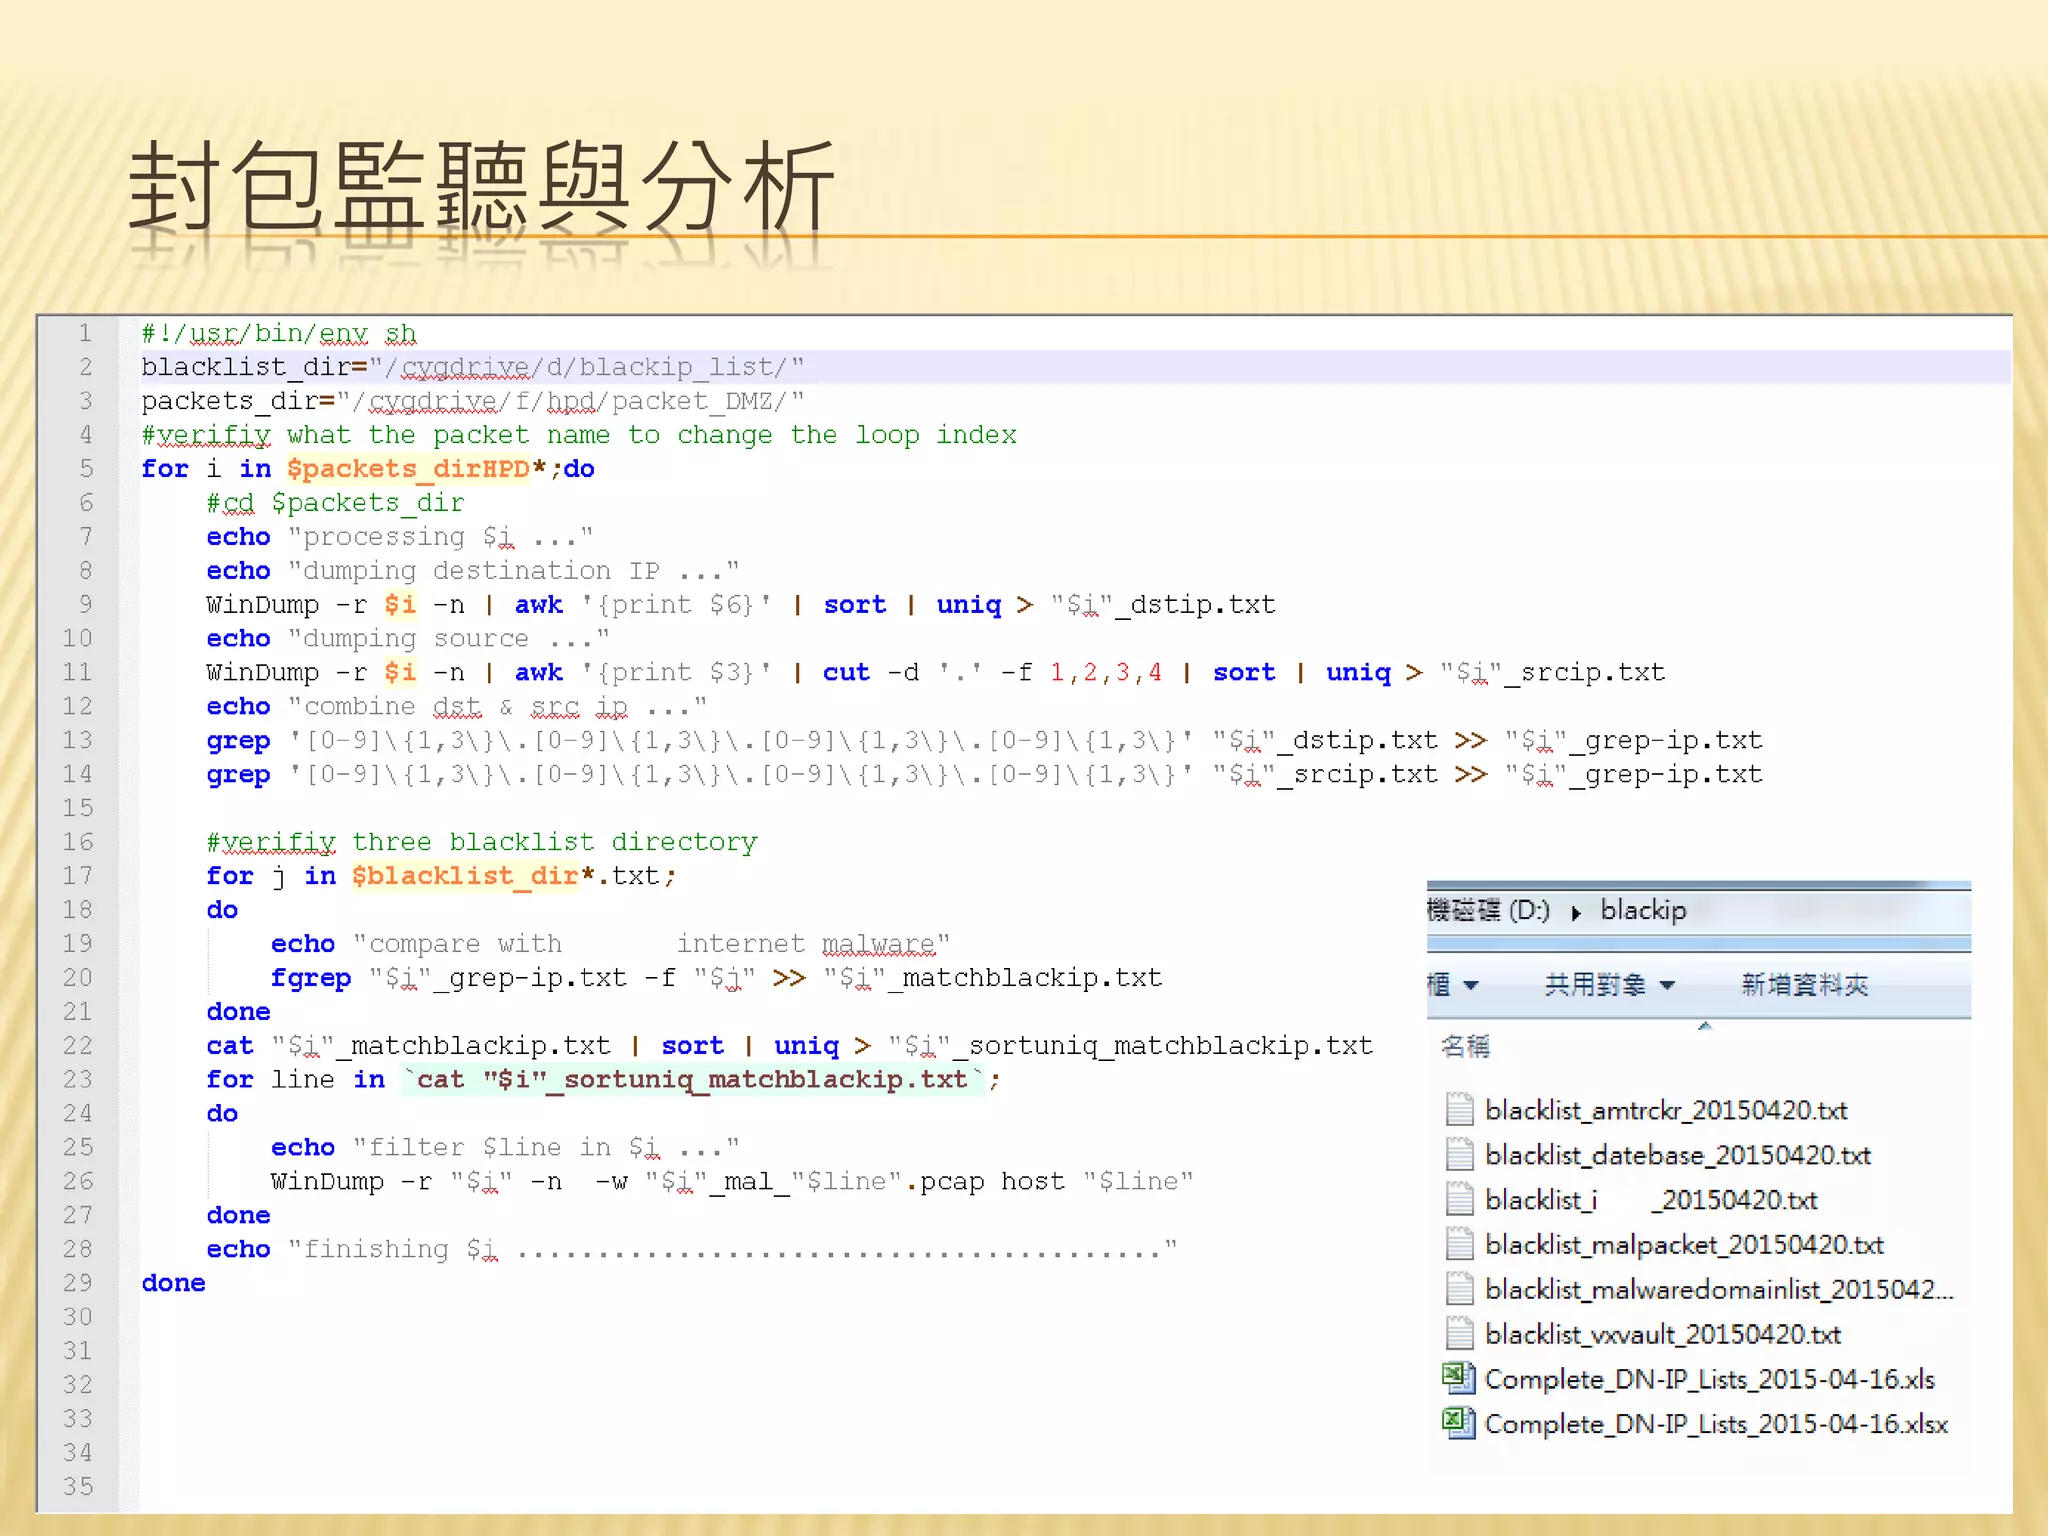Click the Excel icon of Complete_DN-IP_Lists .xls
The height and width of the screenshot is (1536, 2048).
pyautogui.click(x=1459, y=1379)
